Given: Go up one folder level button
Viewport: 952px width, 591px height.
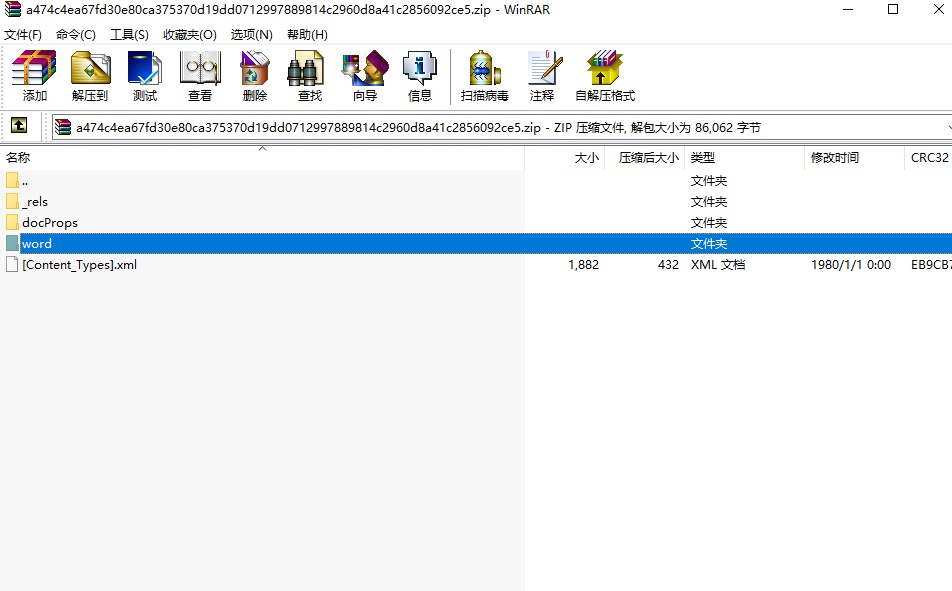Looking at the screenshot, I should coord(19,126).
